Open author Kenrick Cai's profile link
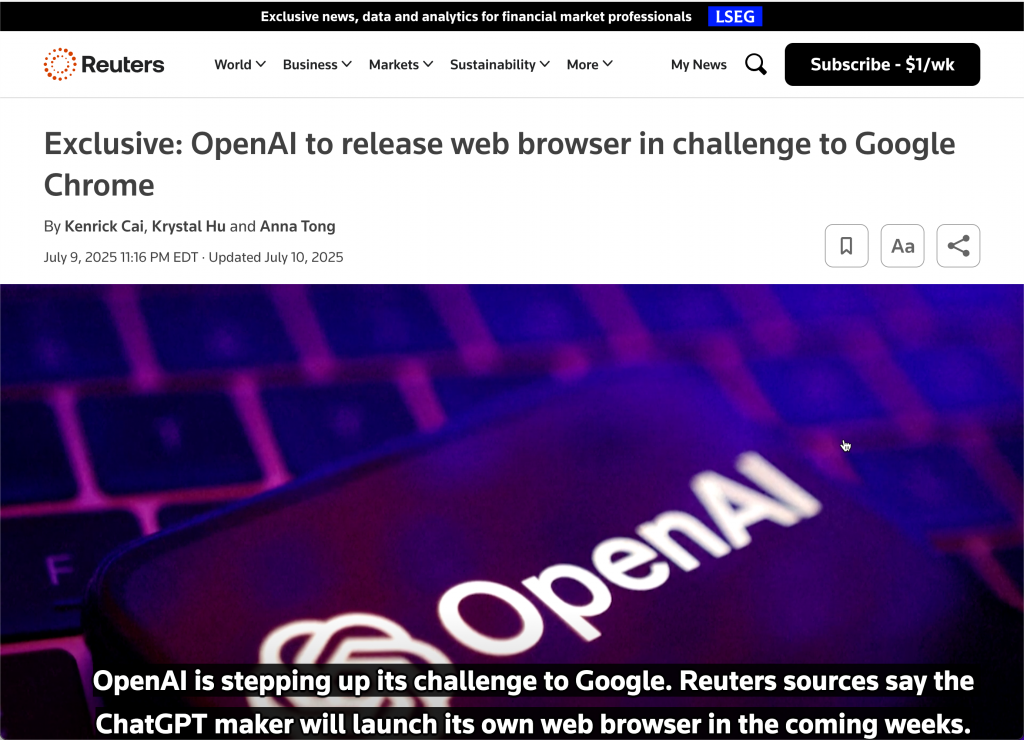This screenshot has width=1024, height=740. [x=104, y=226]
